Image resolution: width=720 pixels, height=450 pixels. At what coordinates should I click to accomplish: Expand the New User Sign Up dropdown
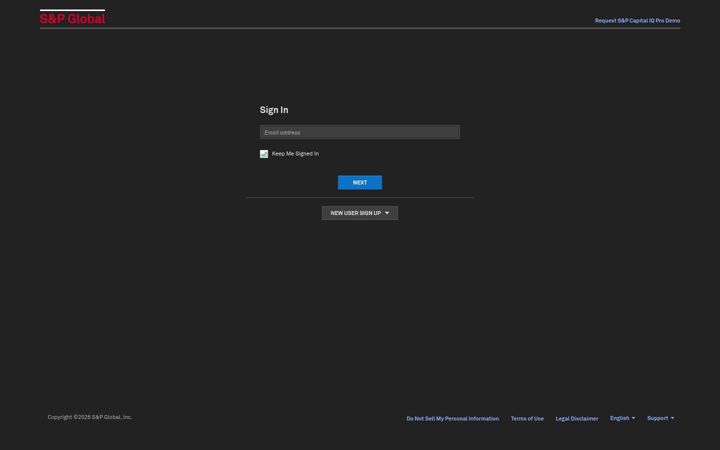pyautogui.click(x=360, y=213)
